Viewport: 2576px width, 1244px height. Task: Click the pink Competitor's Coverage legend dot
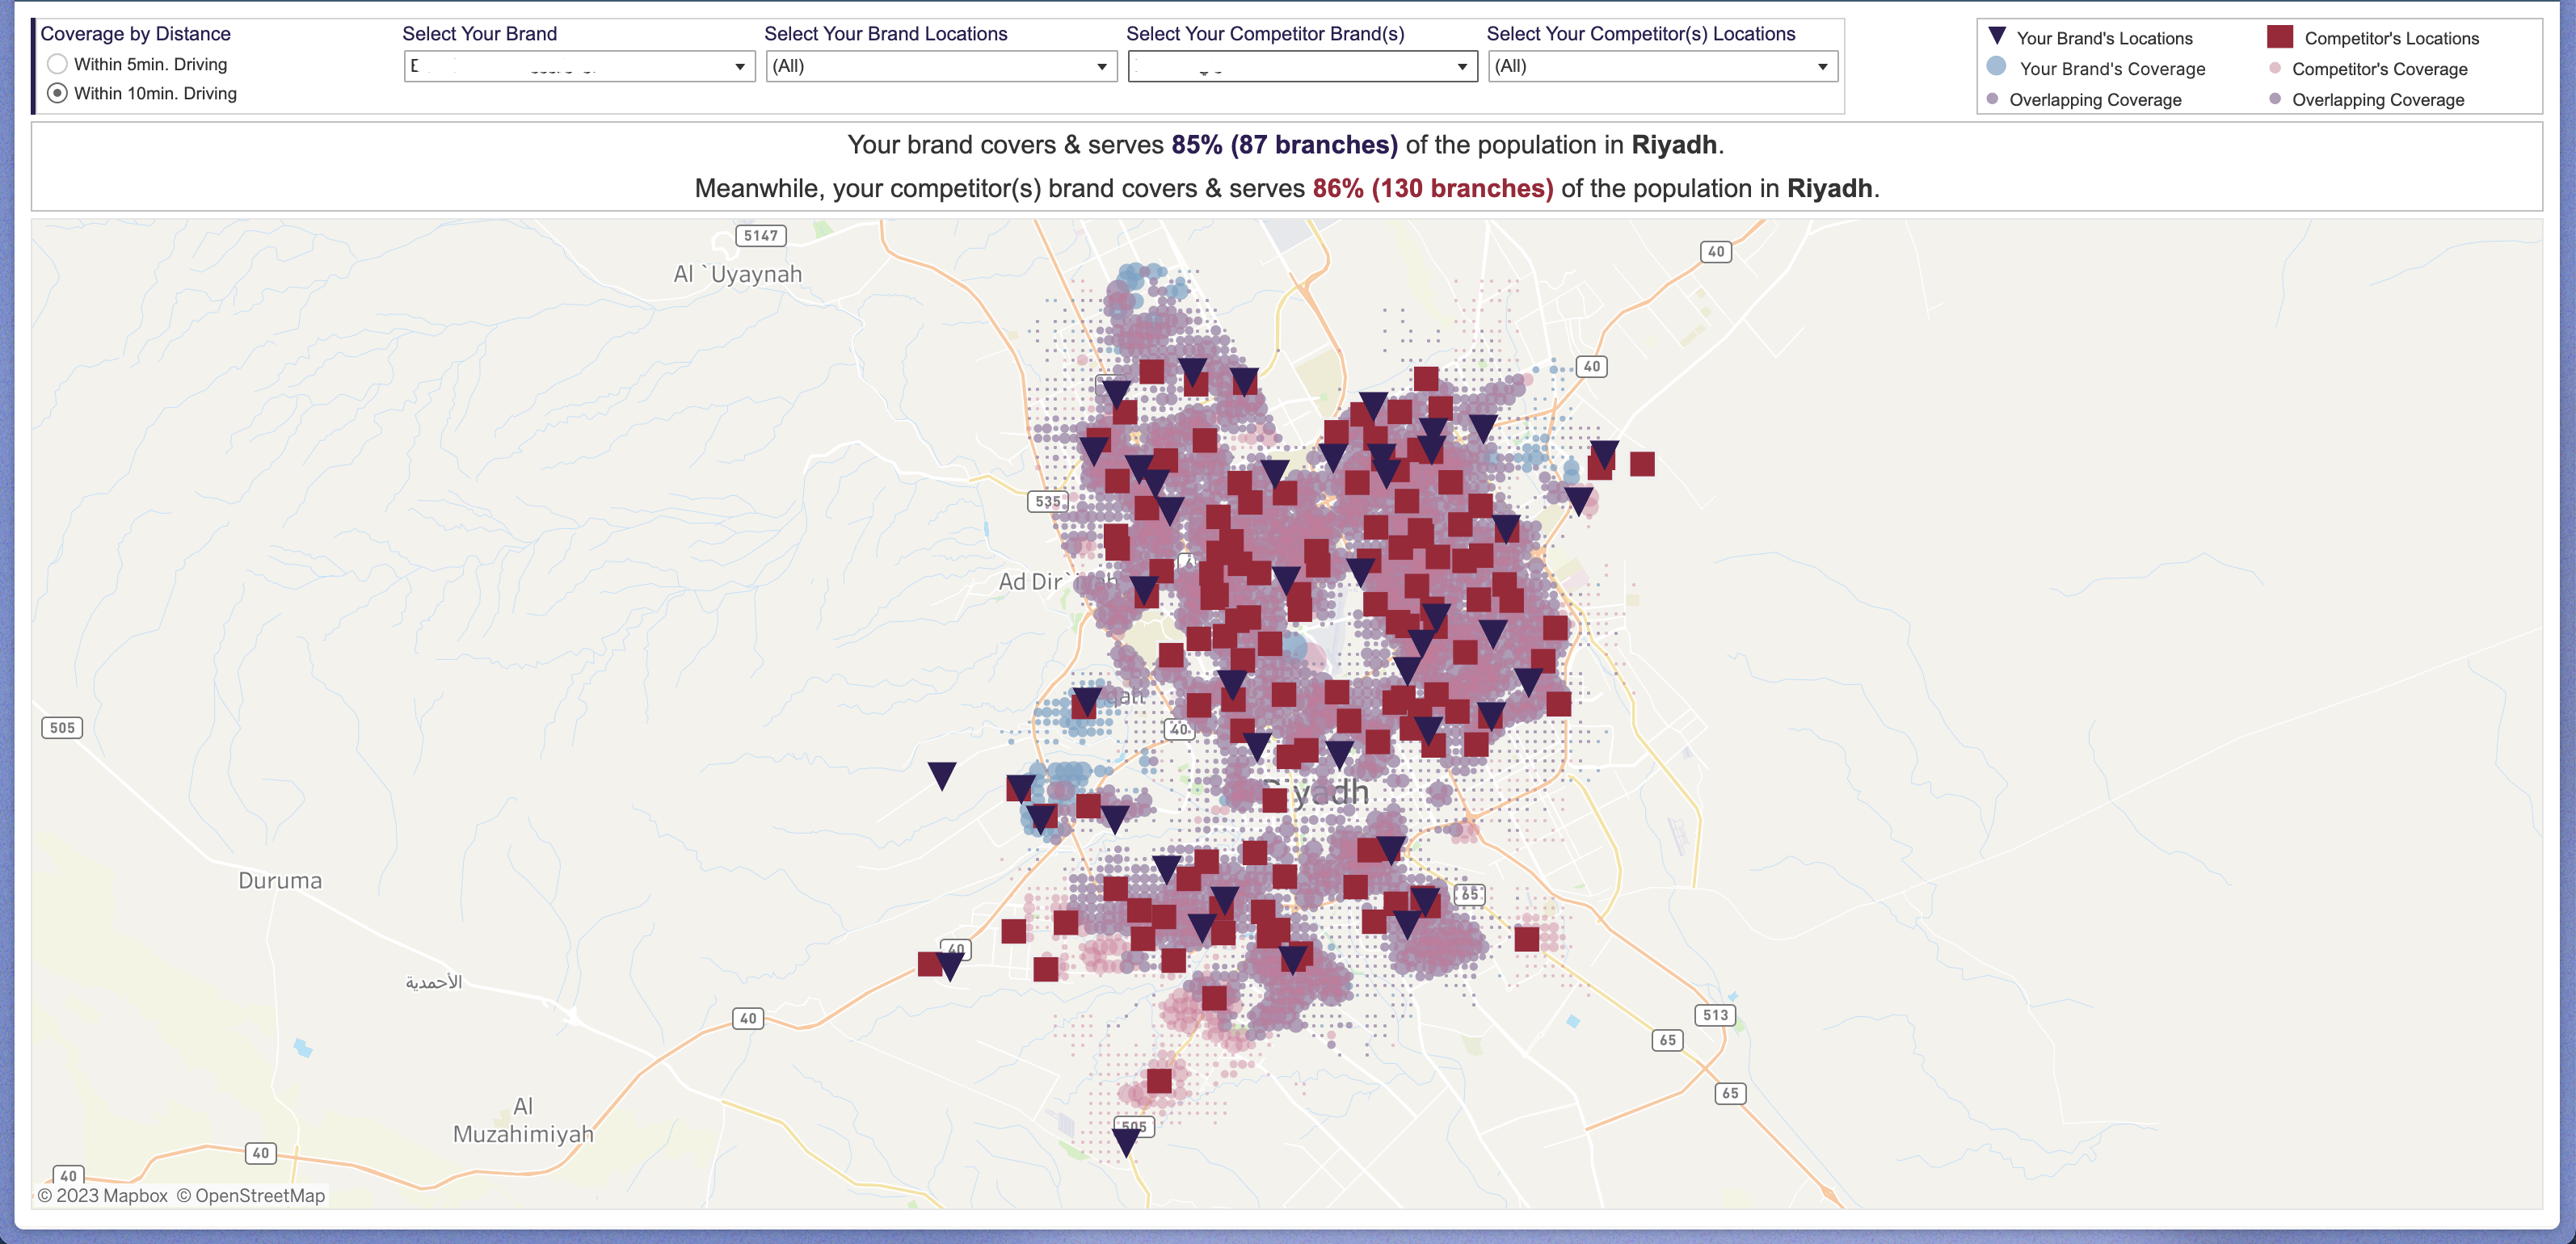[x=2276, y=69]
